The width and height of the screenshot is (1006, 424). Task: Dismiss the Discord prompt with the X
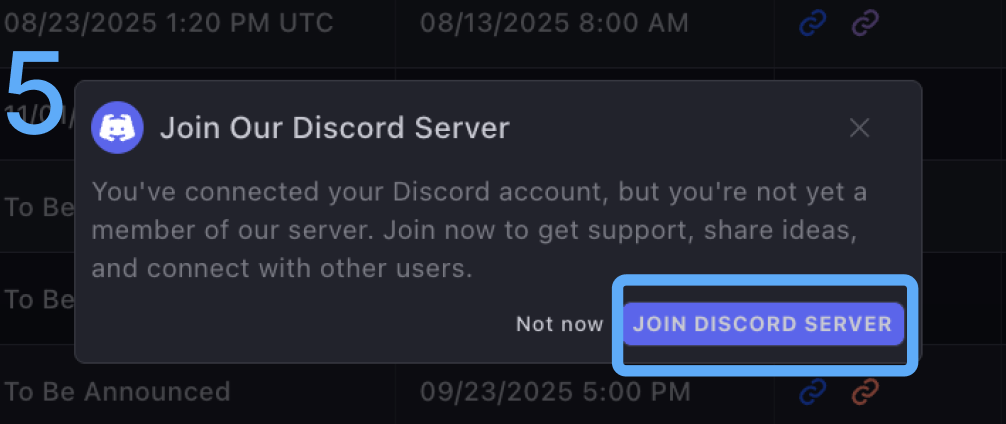(x=859, y=128)
